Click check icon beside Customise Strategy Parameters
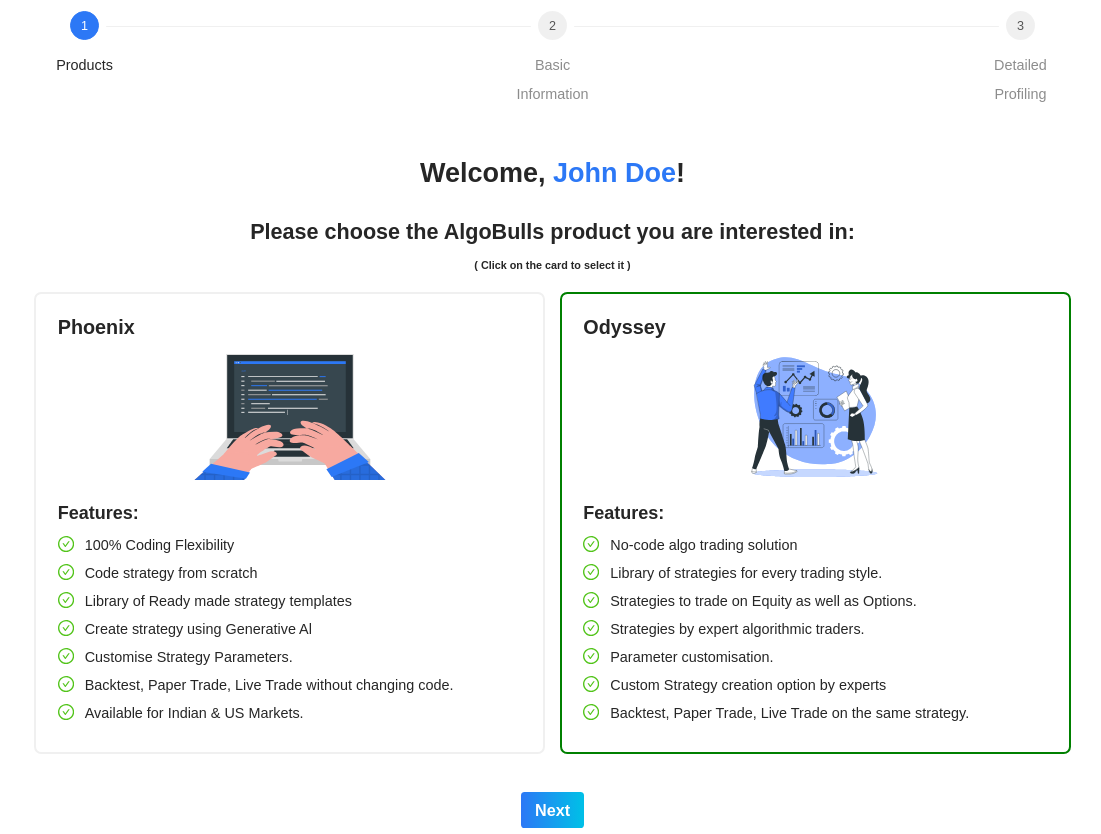Image resolution: width=1101 pixels, height=834 pixels. click(66, 656)
